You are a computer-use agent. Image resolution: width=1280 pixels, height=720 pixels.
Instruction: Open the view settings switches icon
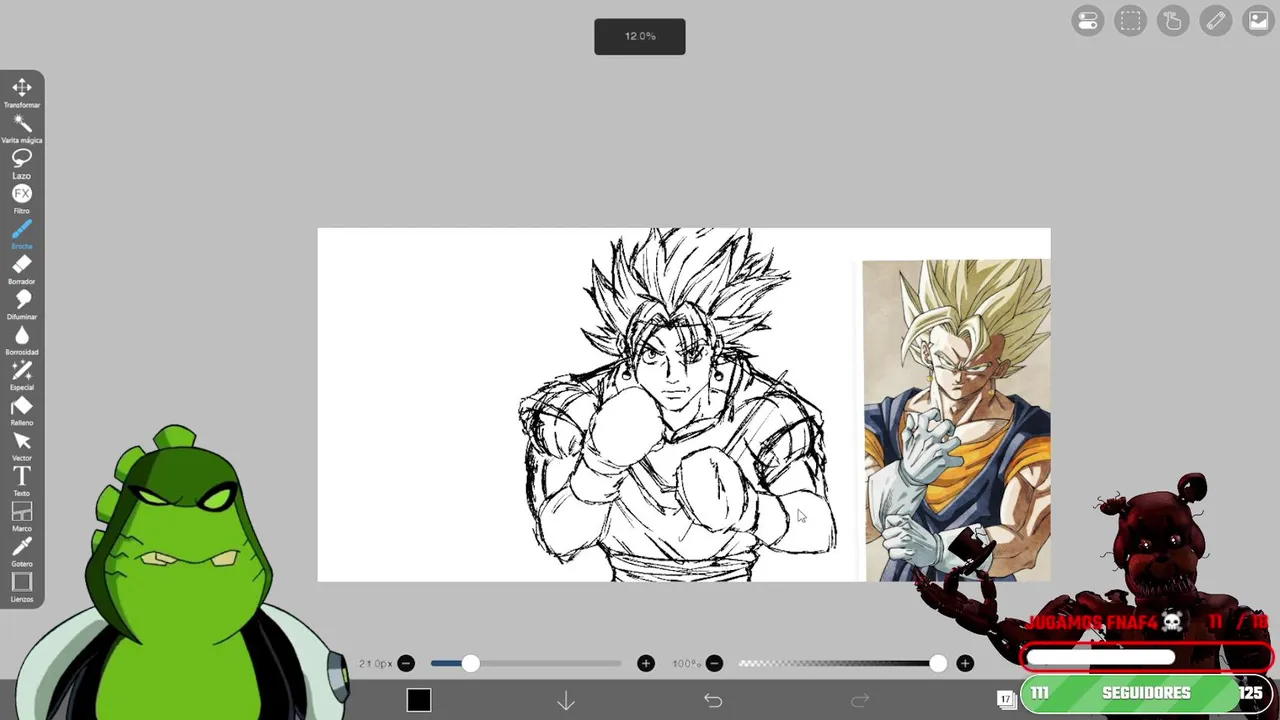point(1088,21)
